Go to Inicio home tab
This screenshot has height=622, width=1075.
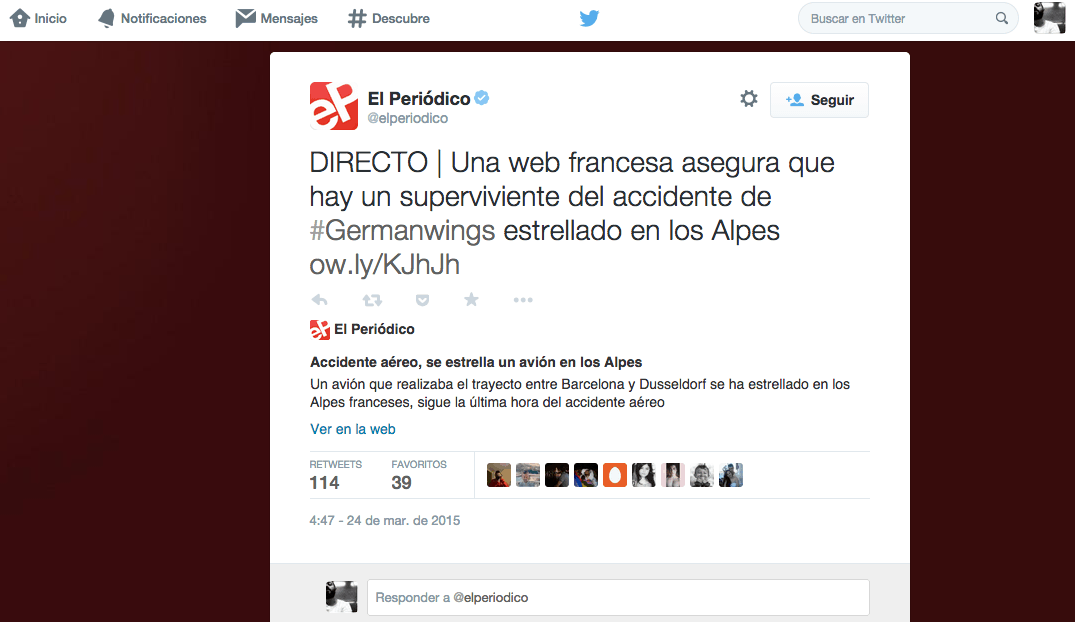38,19
